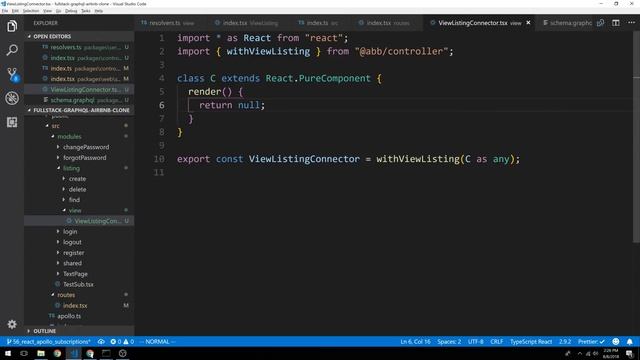This screenshot has height=360, width=640.
Task: Open TestSub.tsx in the file tree
Action: tap(79, 284)
